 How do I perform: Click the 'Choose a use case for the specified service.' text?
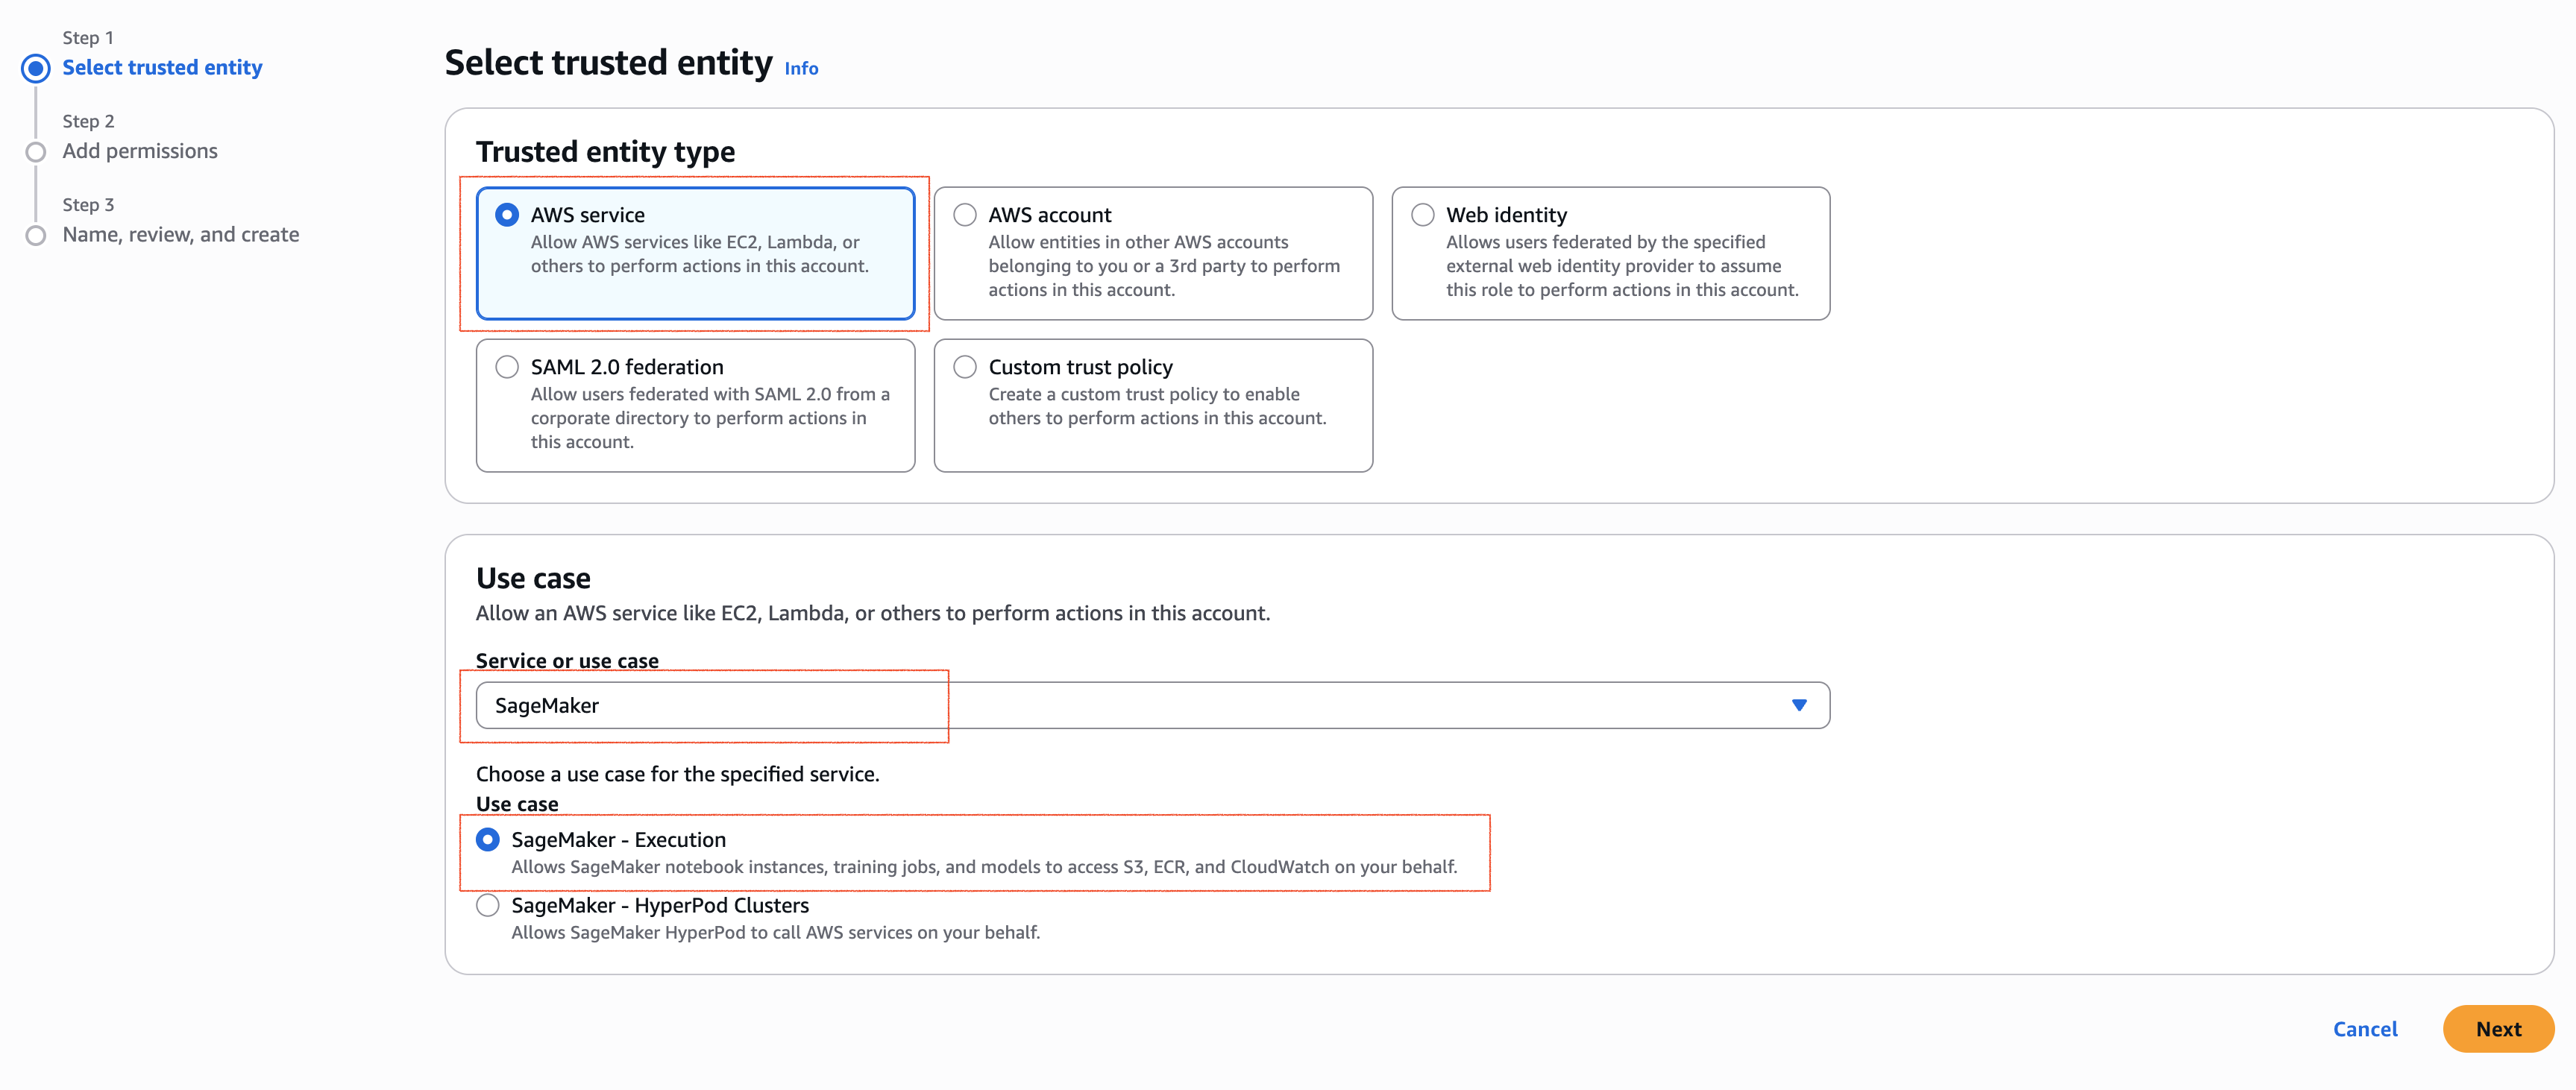pos(677,774)
